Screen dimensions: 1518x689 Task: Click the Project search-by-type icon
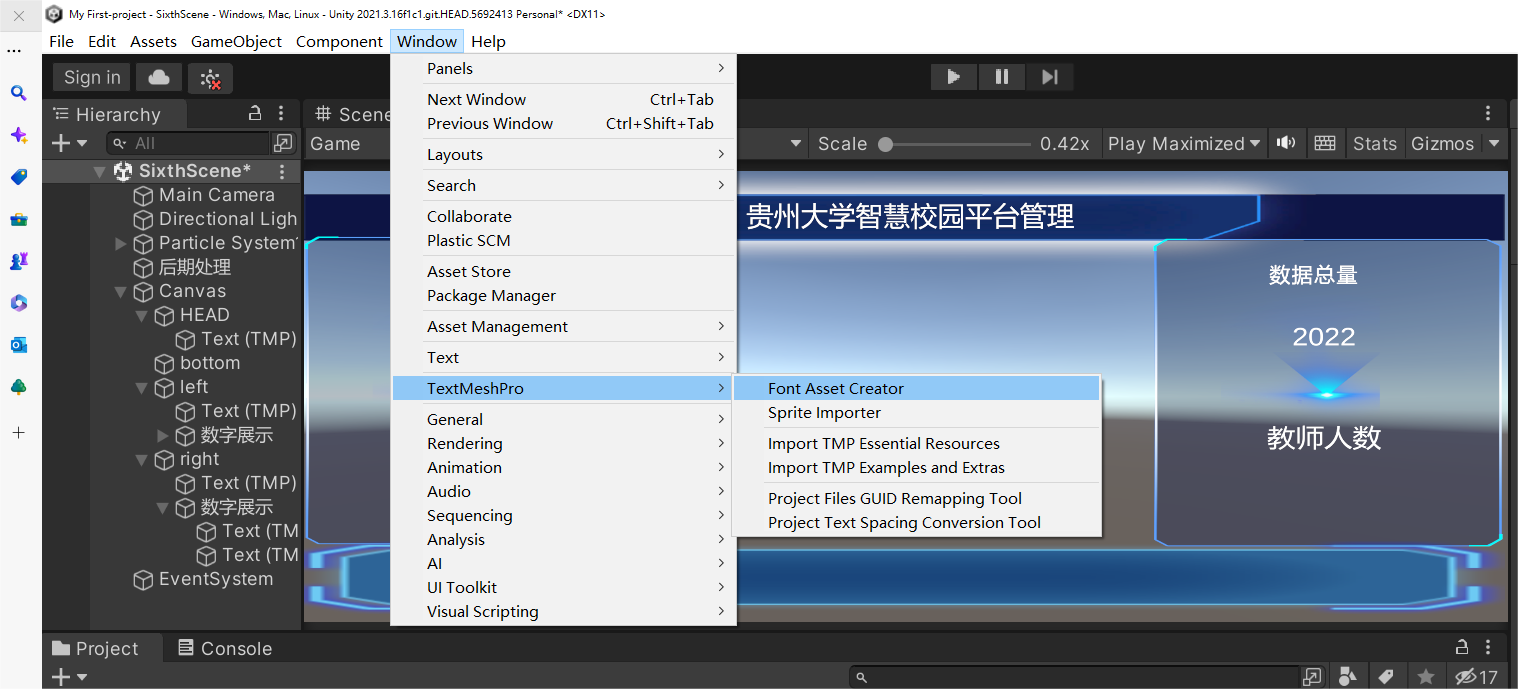(x=1348, y=677)
